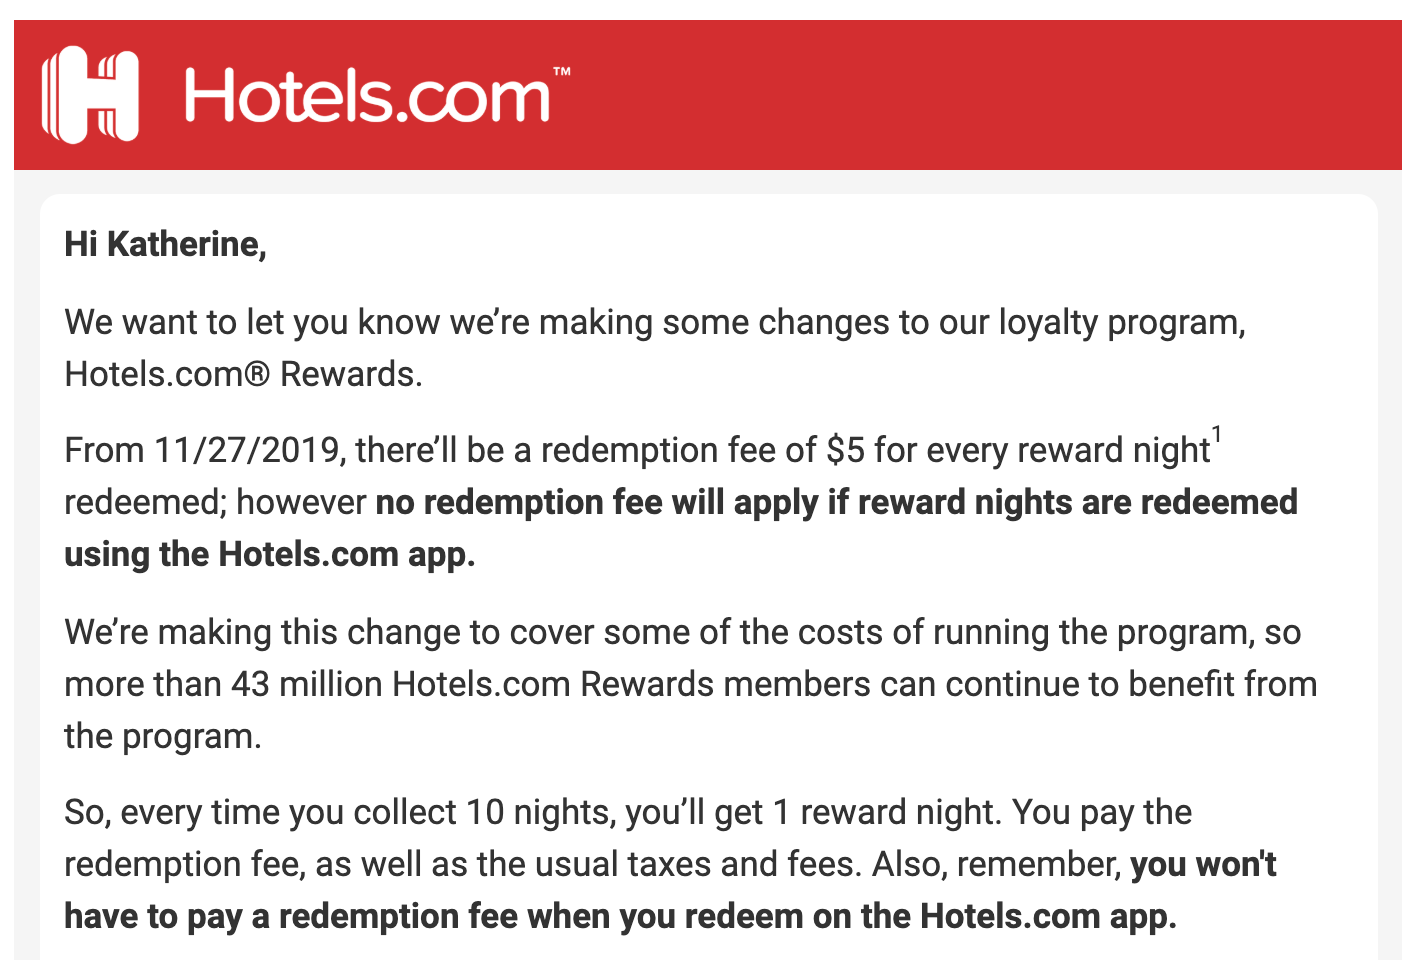1424x960 pixels.
Task: Click bold text 'you won't' at line end
Action: 1203,864
